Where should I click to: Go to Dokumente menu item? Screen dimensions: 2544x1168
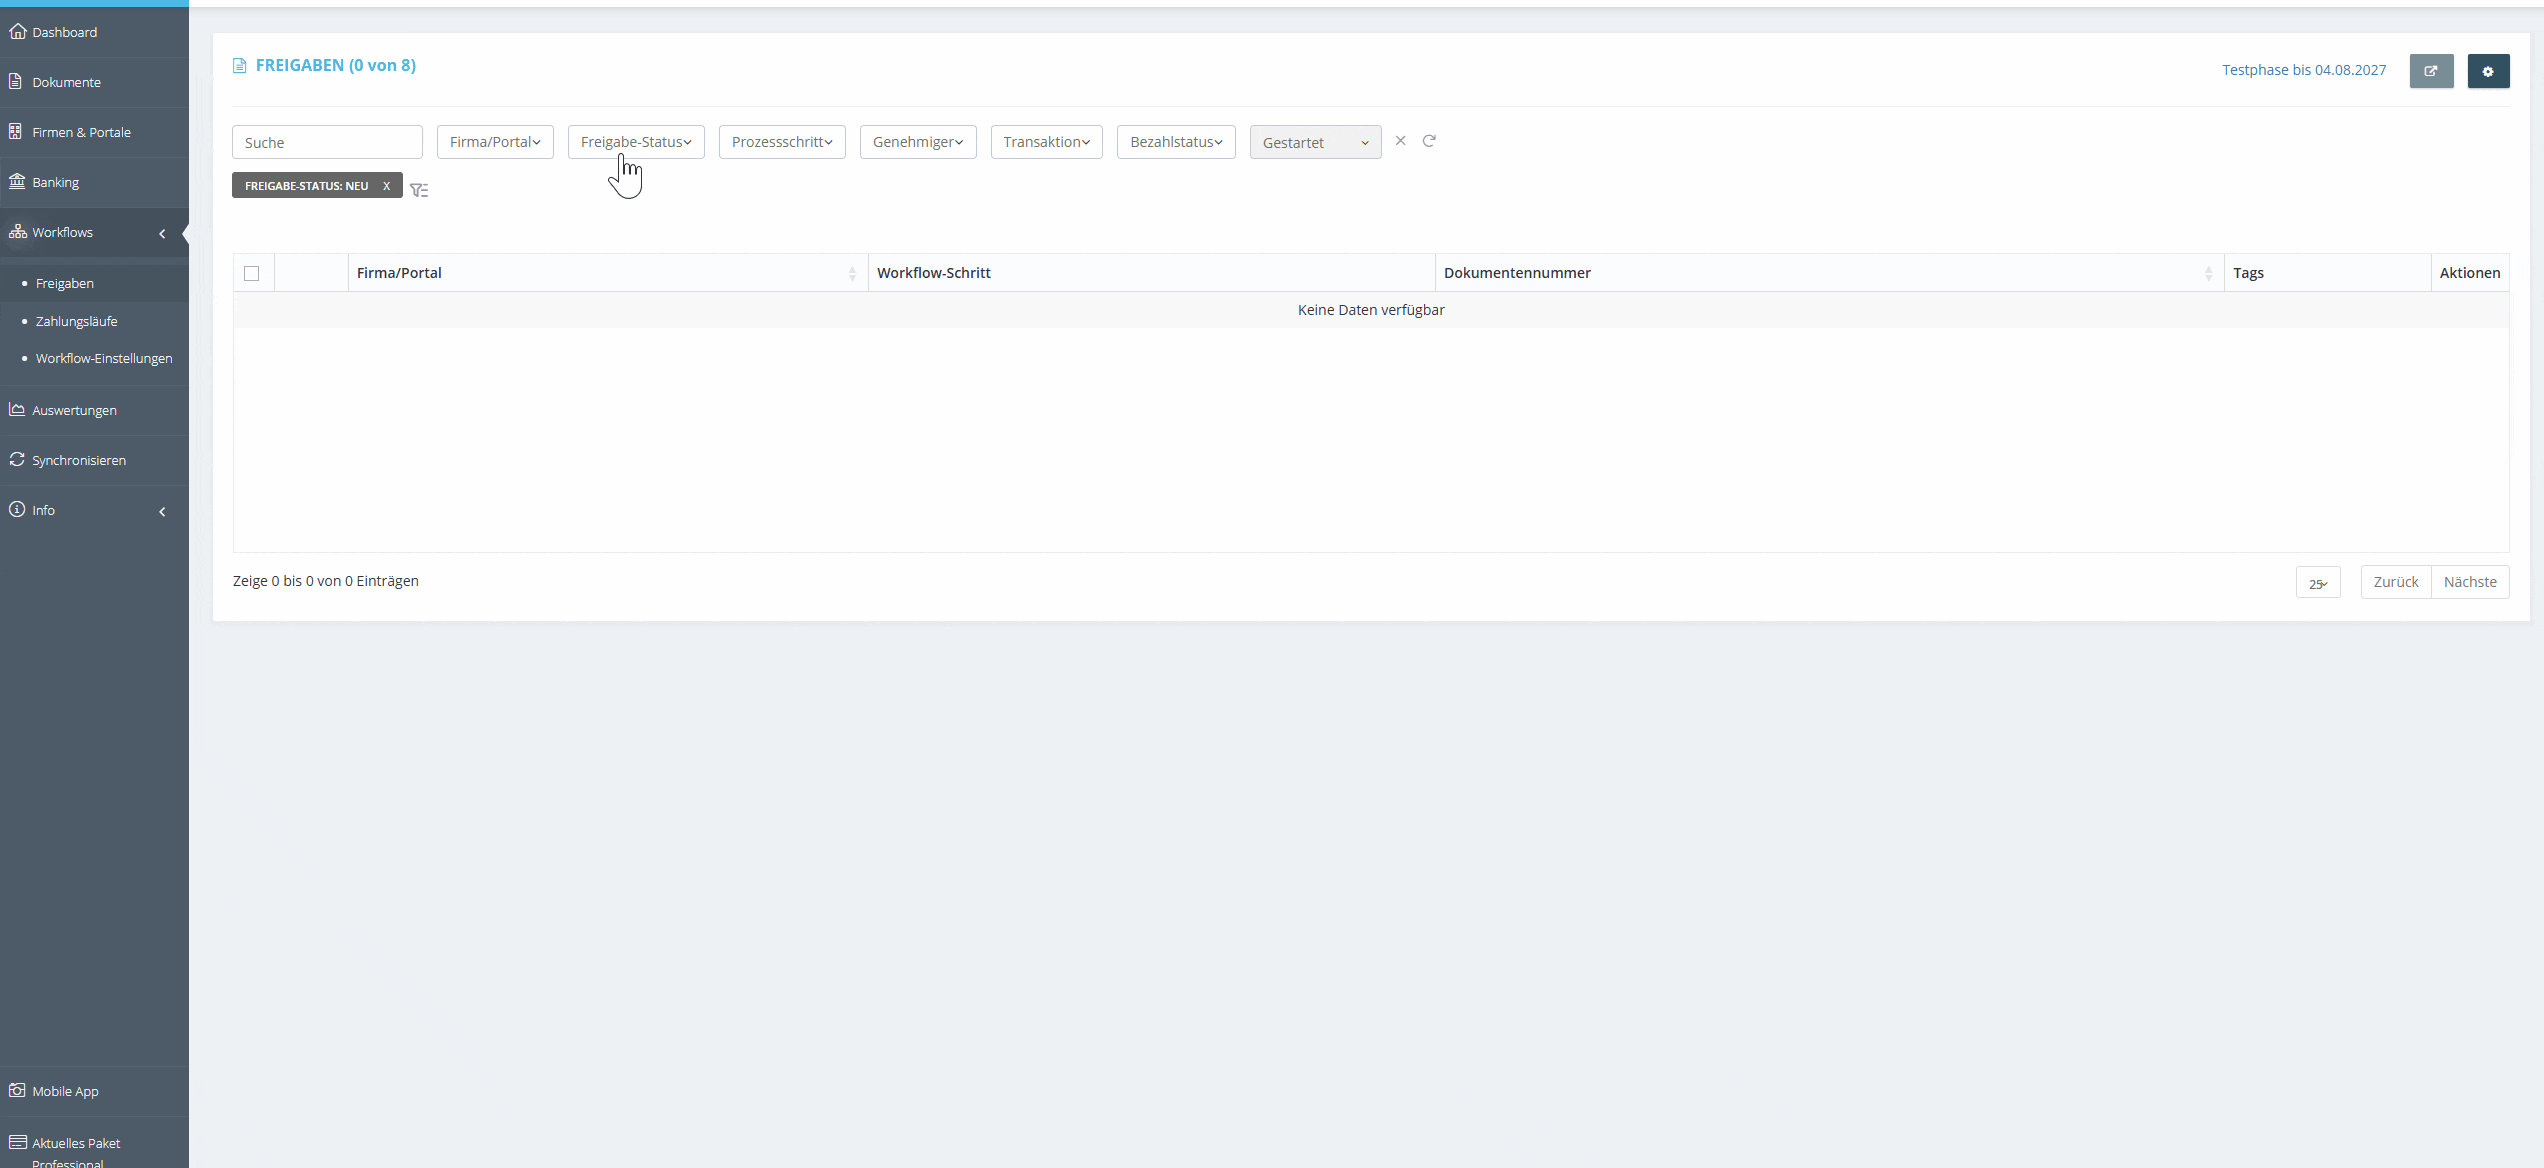(66, 82)
